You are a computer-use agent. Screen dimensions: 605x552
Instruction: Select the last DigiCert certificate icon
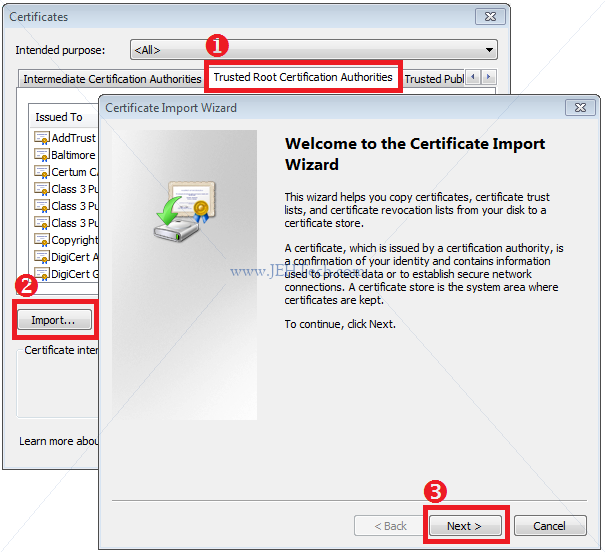[x=42, y=274]
